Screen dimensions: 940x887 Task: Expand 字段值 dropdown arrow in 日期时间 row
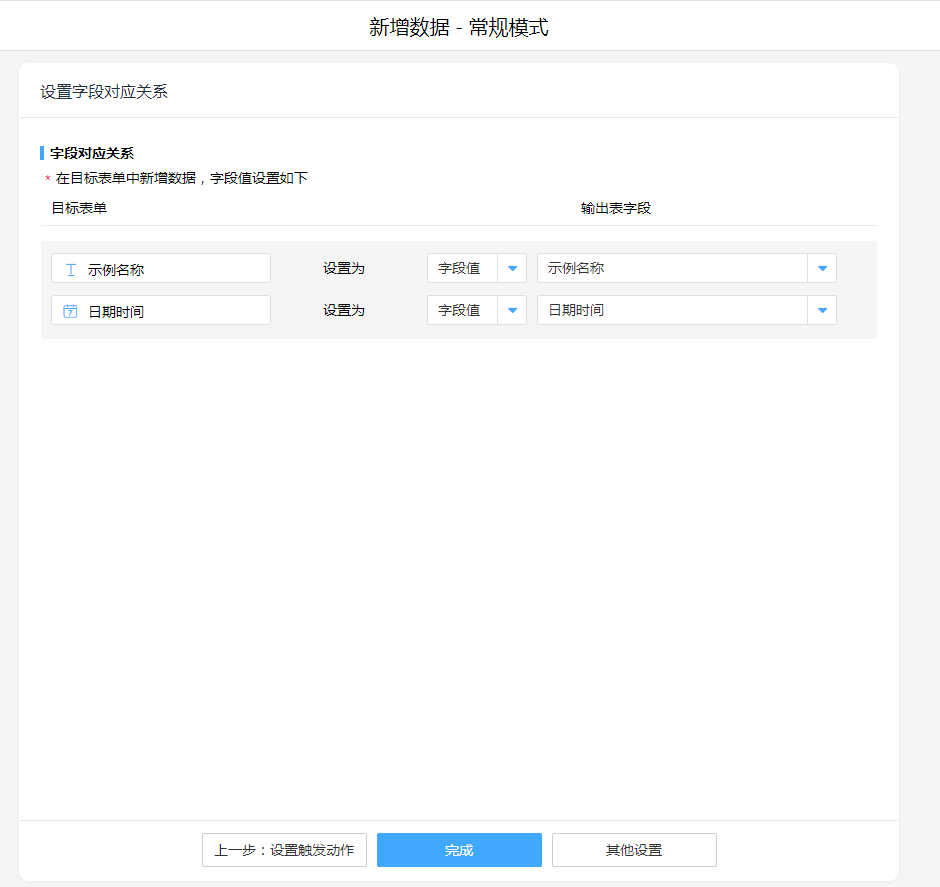coord(512,310)
